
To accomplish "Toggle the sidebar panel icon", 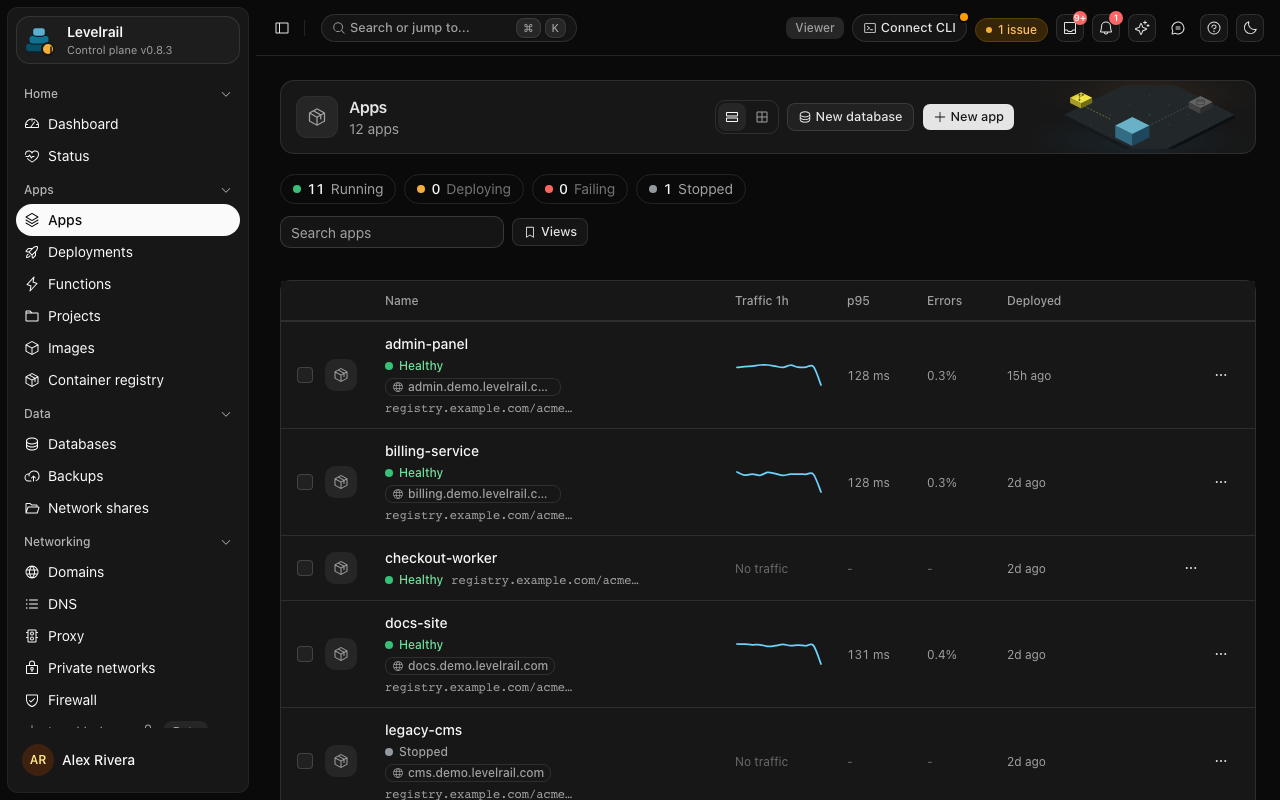I will tap(282, 28).
